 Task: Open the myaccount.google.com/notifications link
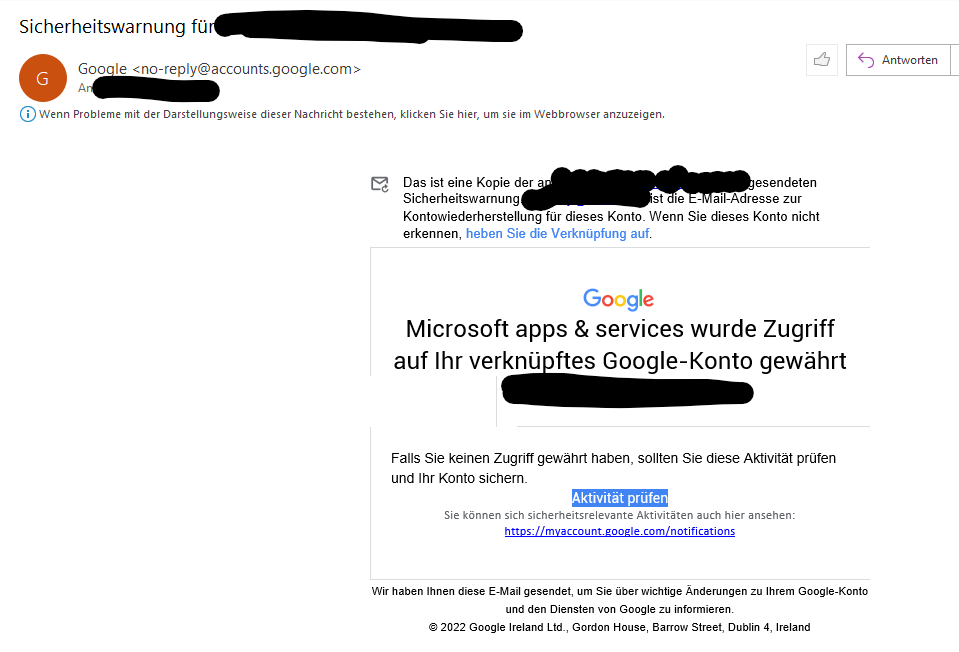(x=620, y=531)
